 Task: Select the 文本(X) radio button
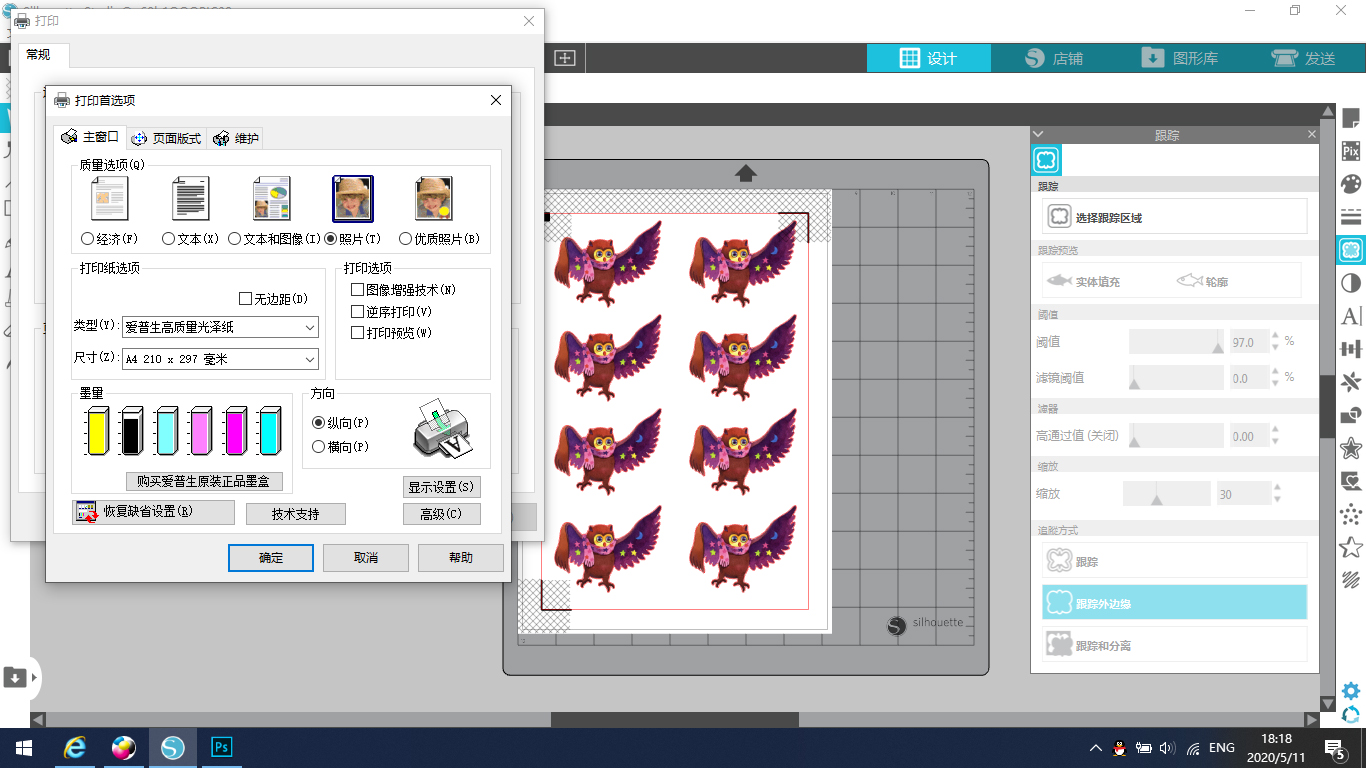click(168, 239)
